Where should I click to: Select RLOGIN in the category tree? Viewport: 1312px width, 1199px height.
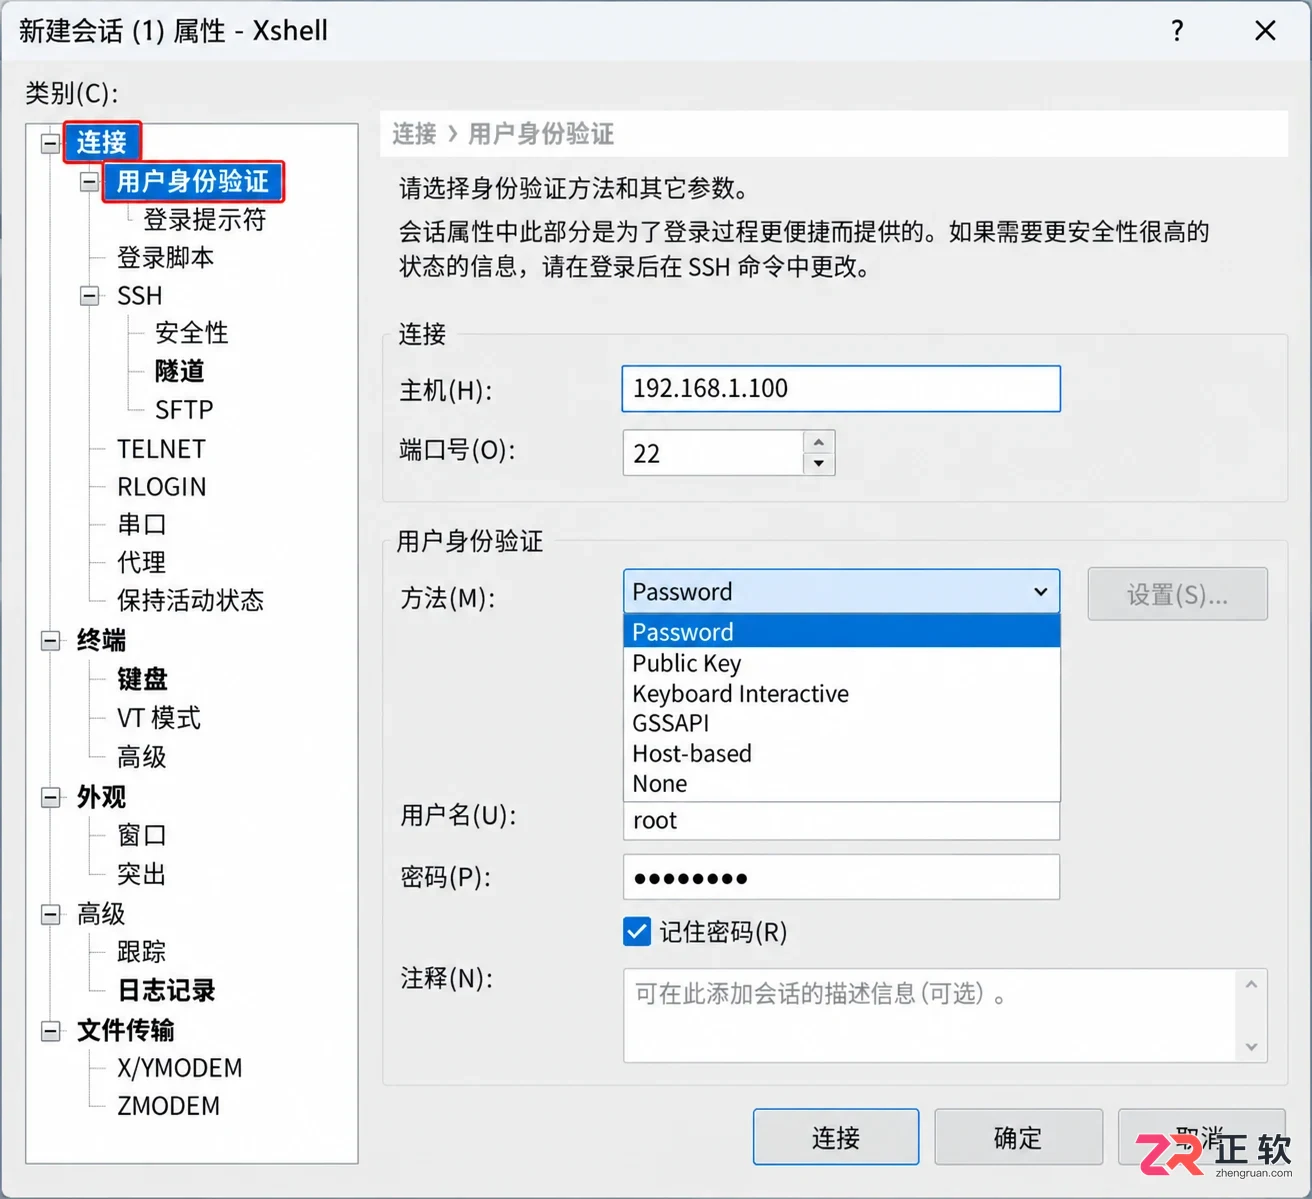pos(162,487)
